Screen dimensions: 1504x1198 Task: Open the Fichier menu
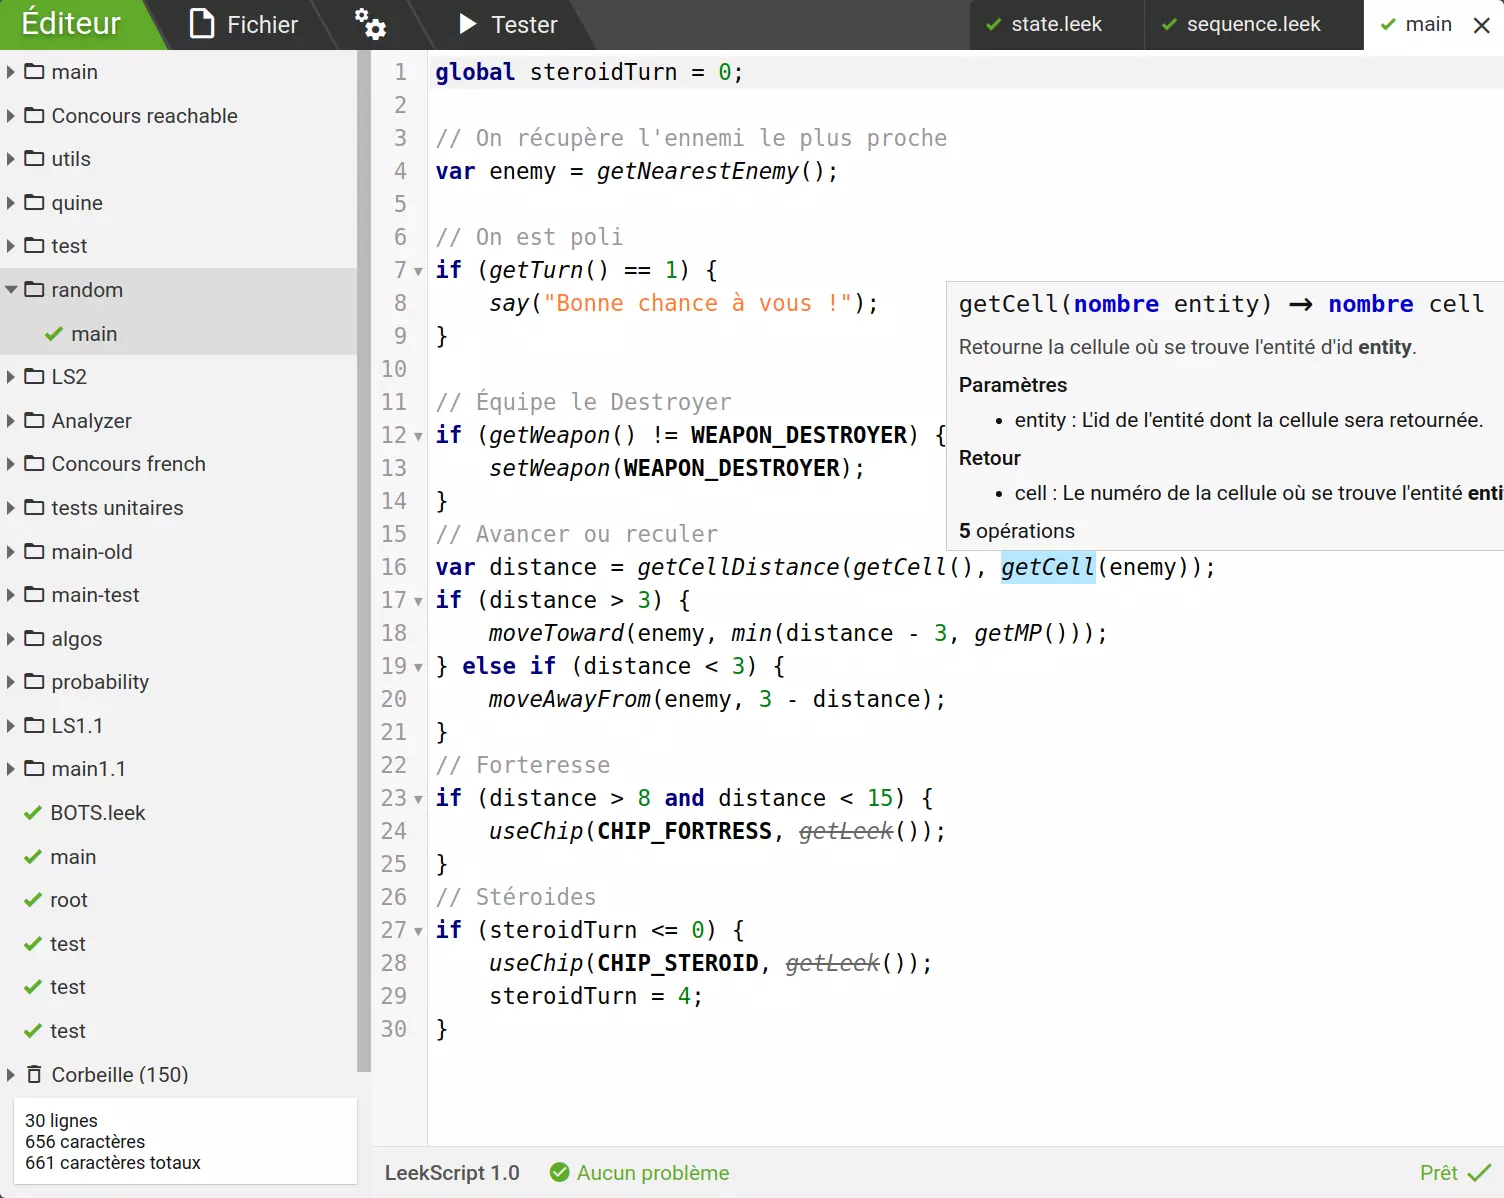pyautogui.click(x=244, y=24)
